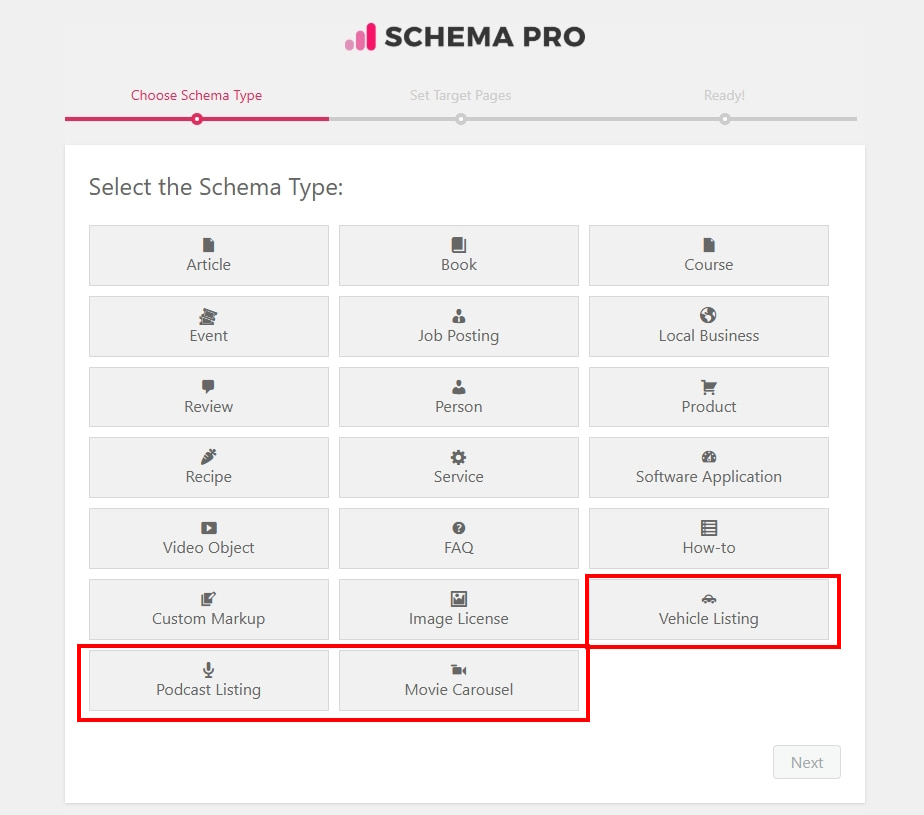Select the FAQ schema type
The image size is (924, 815).
[x=458, y=538]
